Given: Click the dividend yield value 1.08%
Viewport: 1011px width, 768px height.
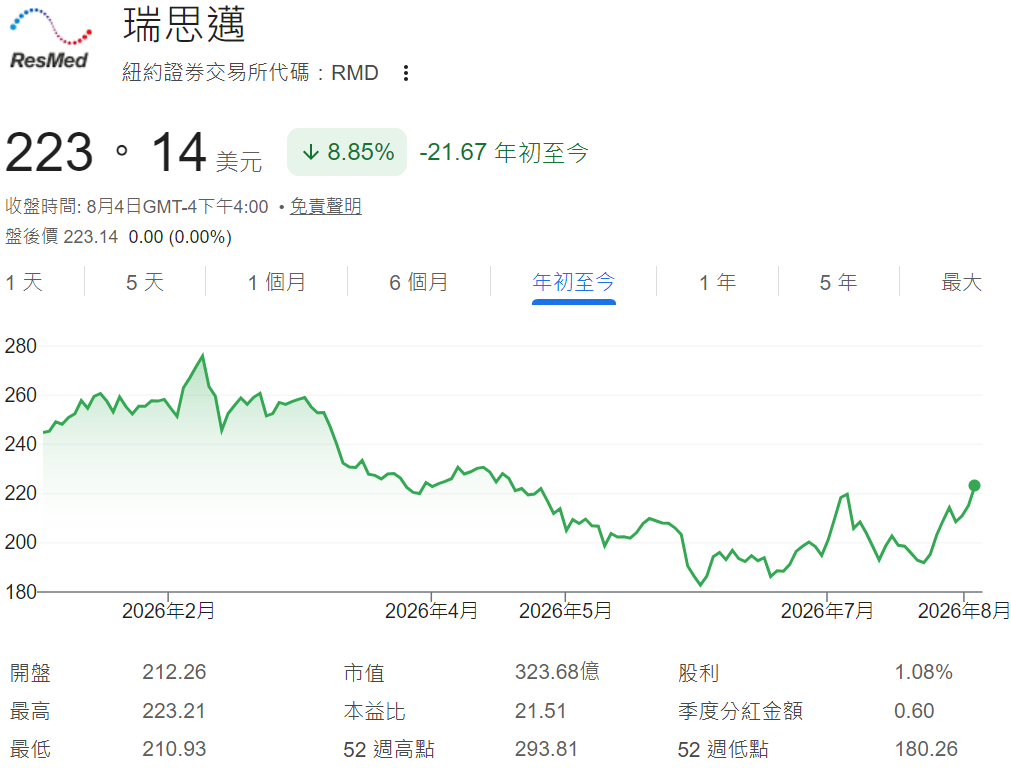Looking at the screenshot, I should [x=923, y=672].
